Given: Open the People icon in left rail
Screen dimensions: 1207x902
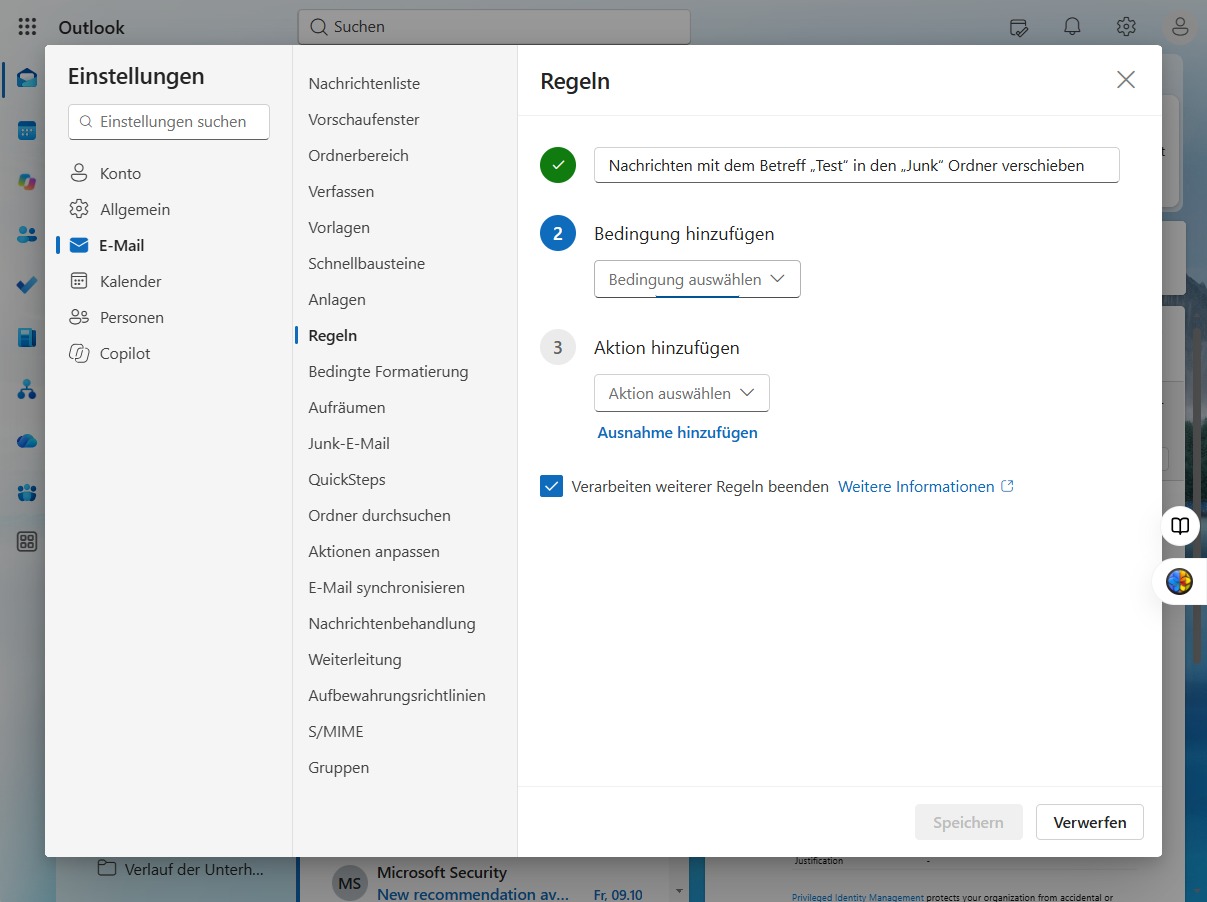Looking at the screenshot, I should coord(27,234).
